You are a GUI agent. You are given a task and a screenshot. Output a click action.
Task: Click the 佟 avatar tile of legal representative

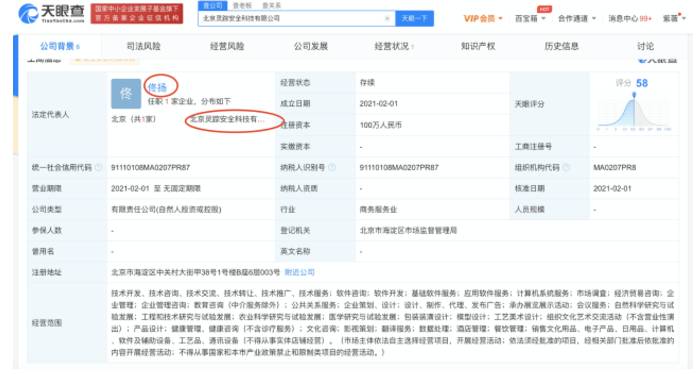coord(126,94)
